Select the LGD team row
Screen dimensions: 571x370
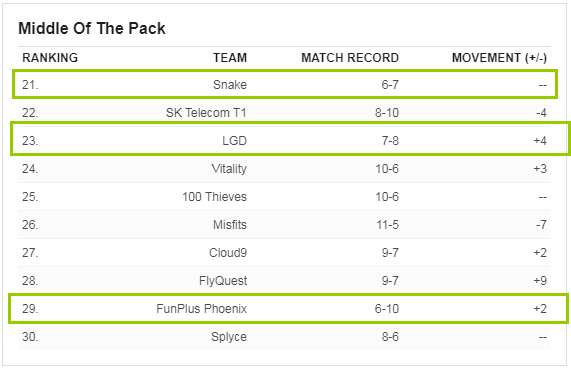pos(290,139)
